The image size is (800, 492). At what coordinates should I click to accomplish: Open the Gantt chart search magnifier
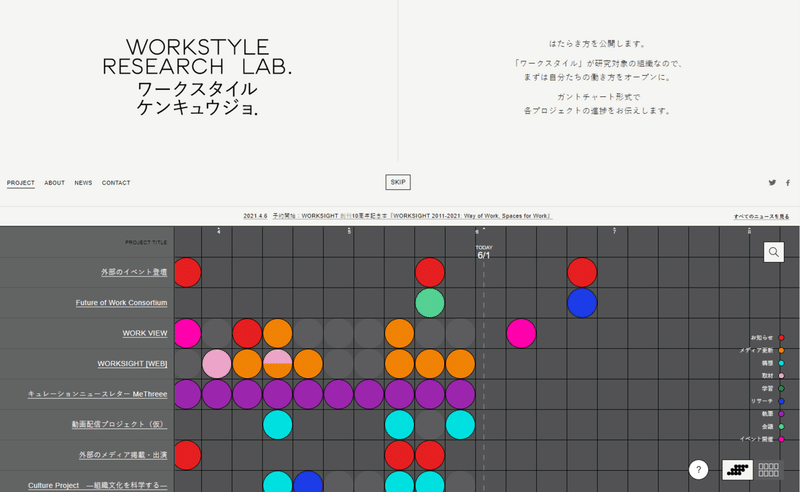click(773, 252)
